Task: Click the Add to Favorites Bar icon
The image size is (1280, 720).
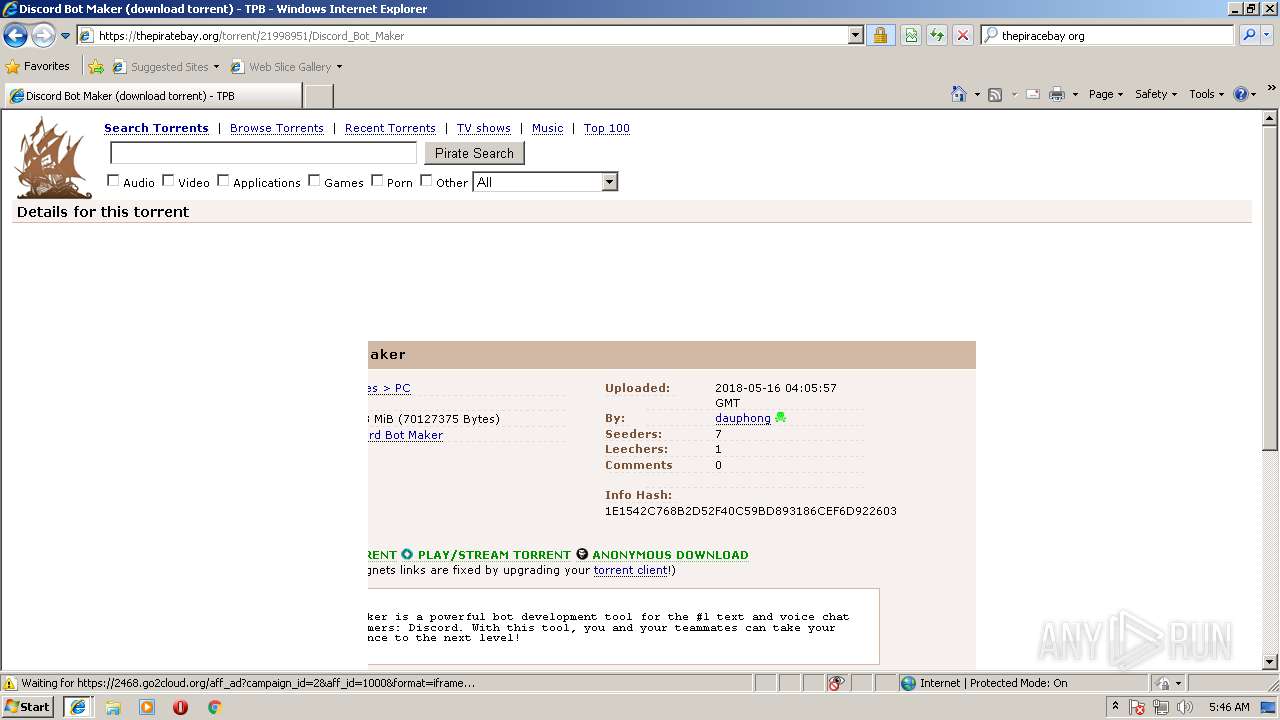Action: click(96, 67)
